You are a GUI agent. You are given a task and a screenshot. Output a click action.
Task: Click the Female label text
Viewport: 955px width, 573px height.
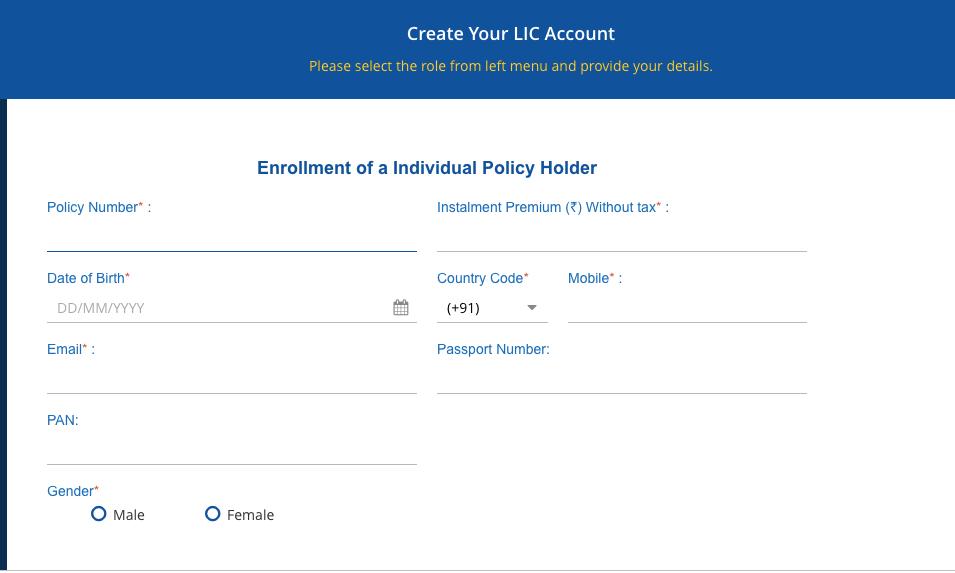(250, 515)
